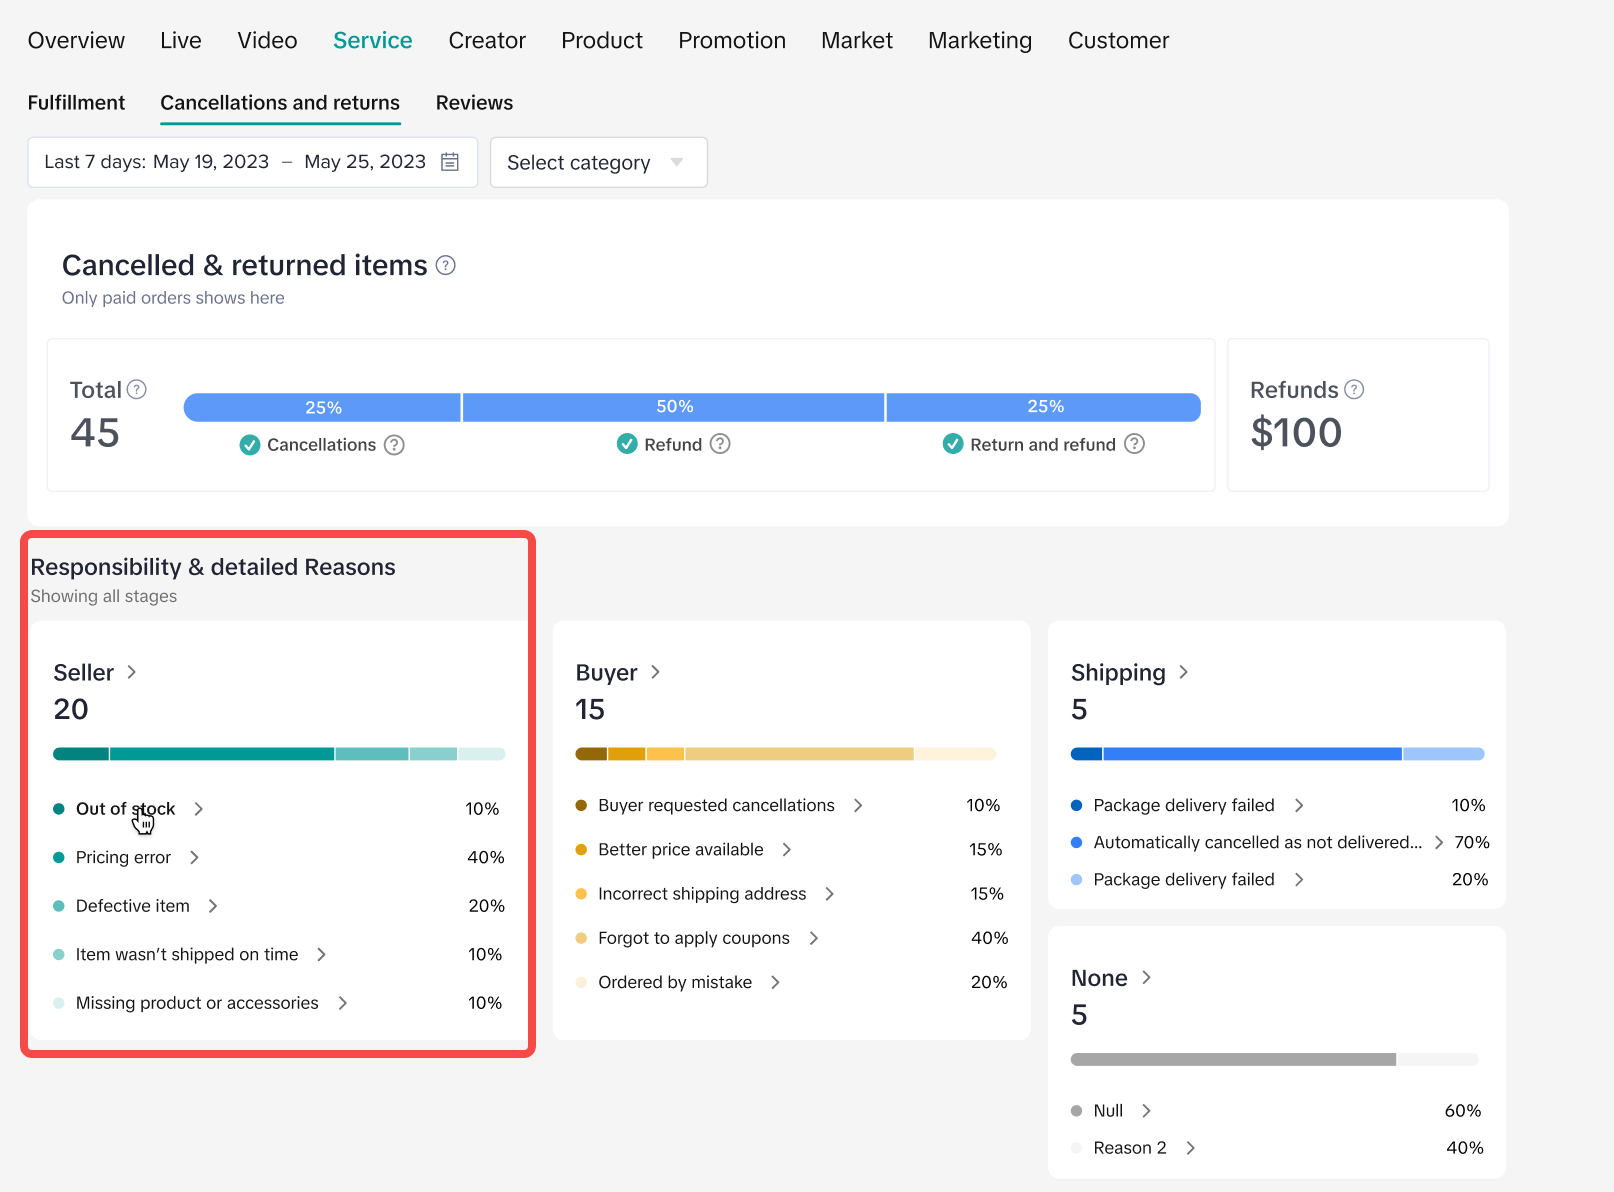The height and width of the screenshot is (1192, 1614).
Task: Click arrow next to Pricing error
Action: click(x=195, y=857)
